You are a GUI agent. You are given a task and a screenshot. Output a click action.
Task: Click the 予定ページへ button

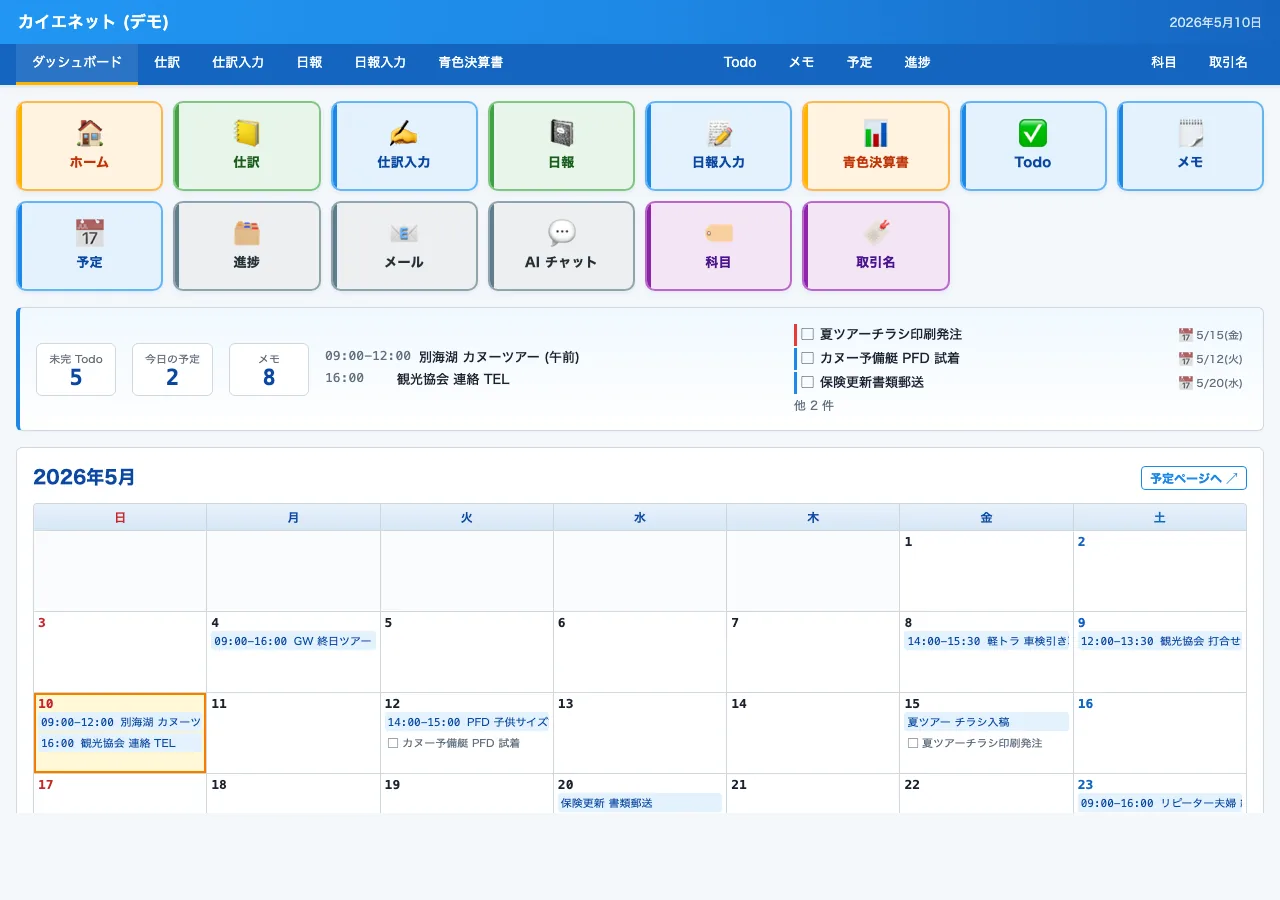pos(1194,478)
